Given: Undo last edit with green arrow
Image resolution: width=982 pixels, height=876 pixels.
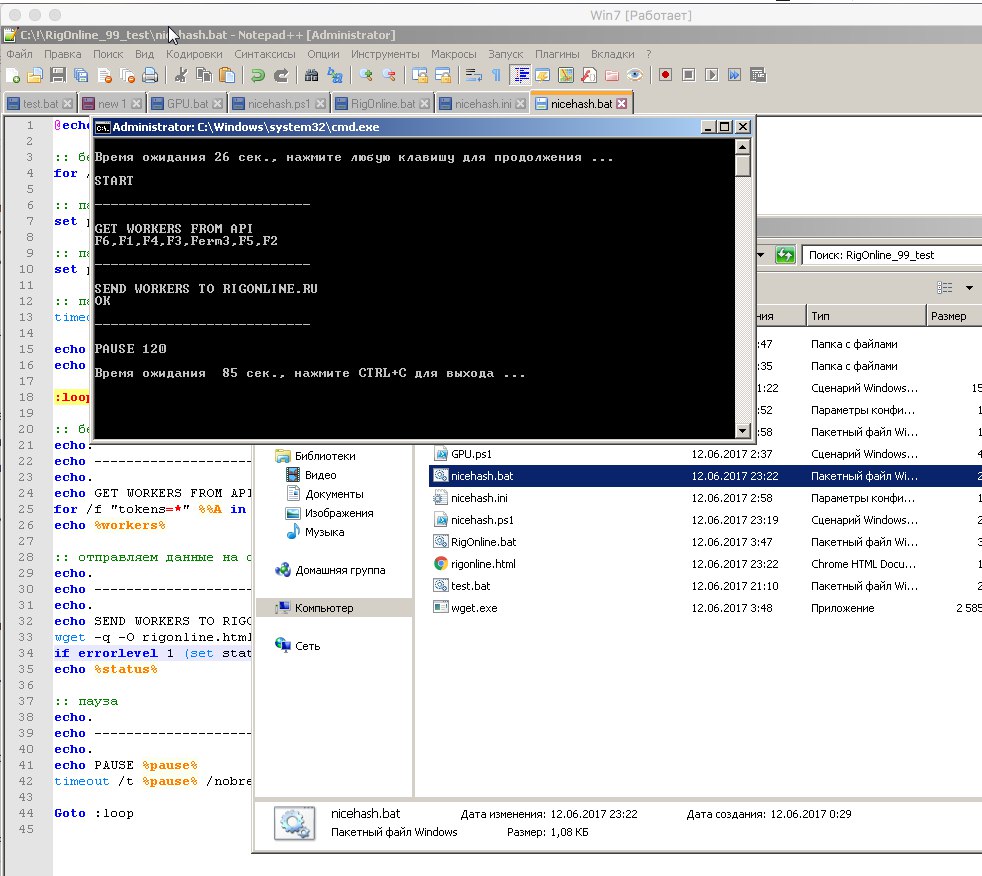Looking at the screenshot, I should click(x=257, y=75).
